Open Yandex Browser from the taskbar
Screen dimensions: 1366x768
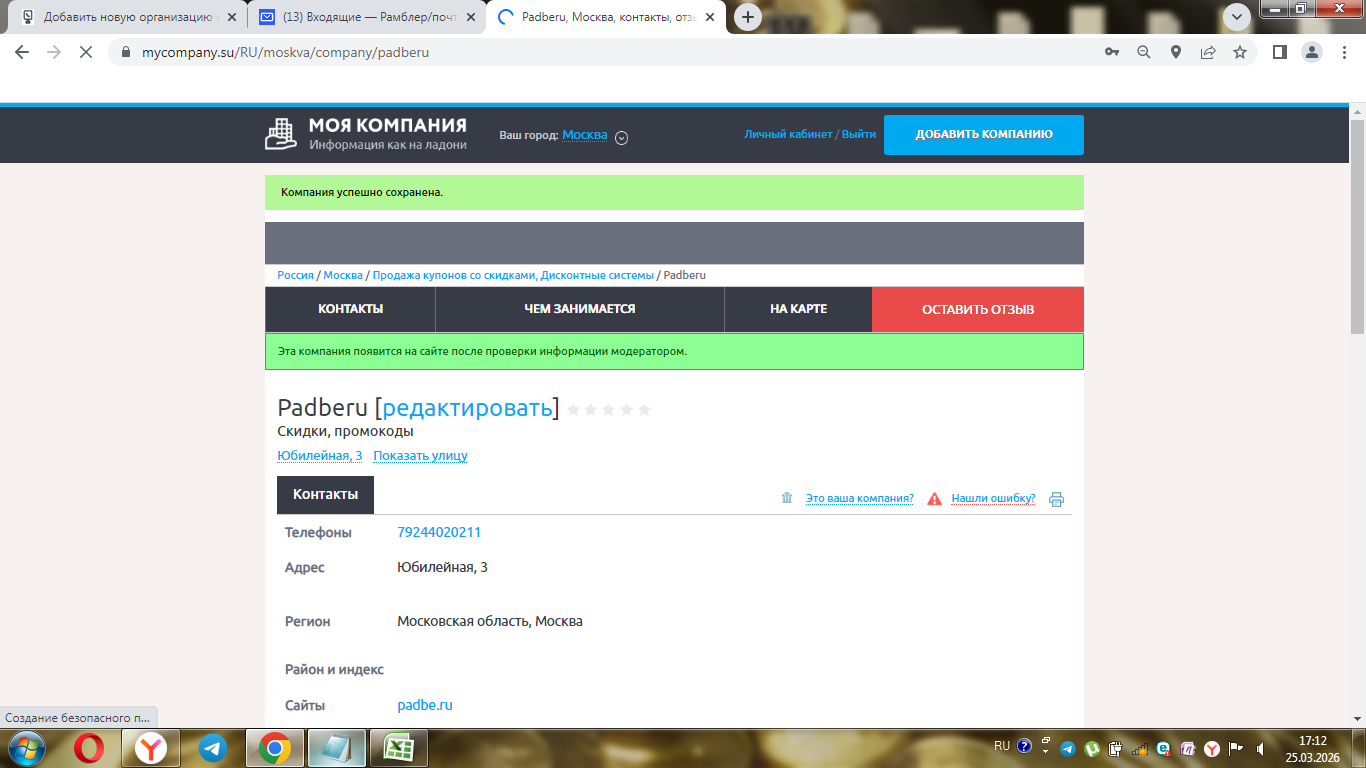pyautogui.click(x=151, y=748)
